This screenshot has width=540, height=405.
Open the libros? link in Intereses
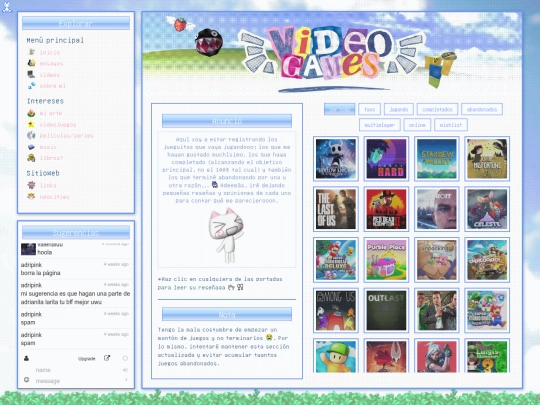tap(51, 158)
